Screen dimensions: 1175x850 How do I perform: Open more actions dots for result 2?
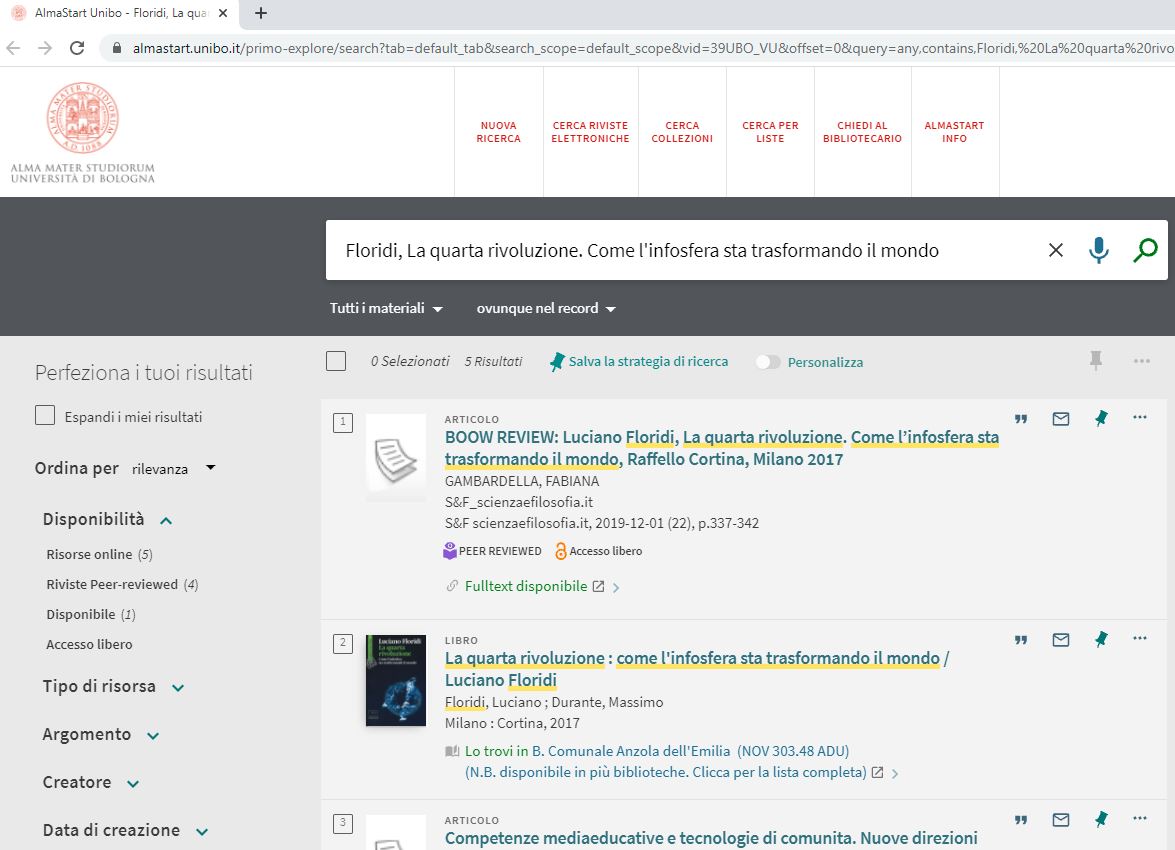[x=1140, y=639]
